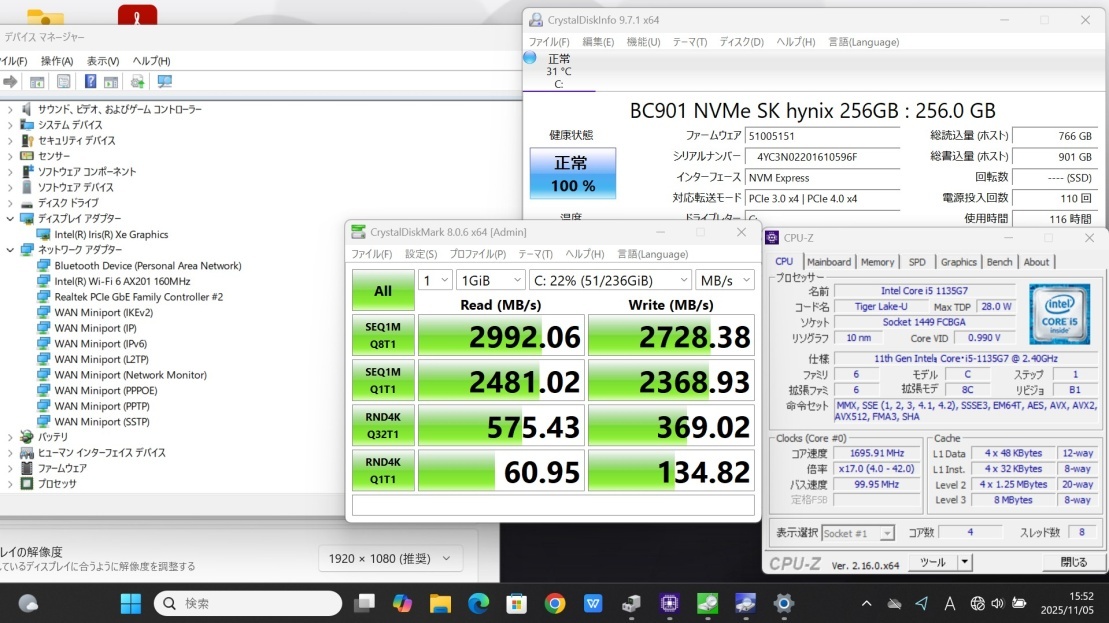Click the Properties icon in Device Manager toolbar
The width and height of the screenshot is (1109, 623).
[x=63, y=82]
